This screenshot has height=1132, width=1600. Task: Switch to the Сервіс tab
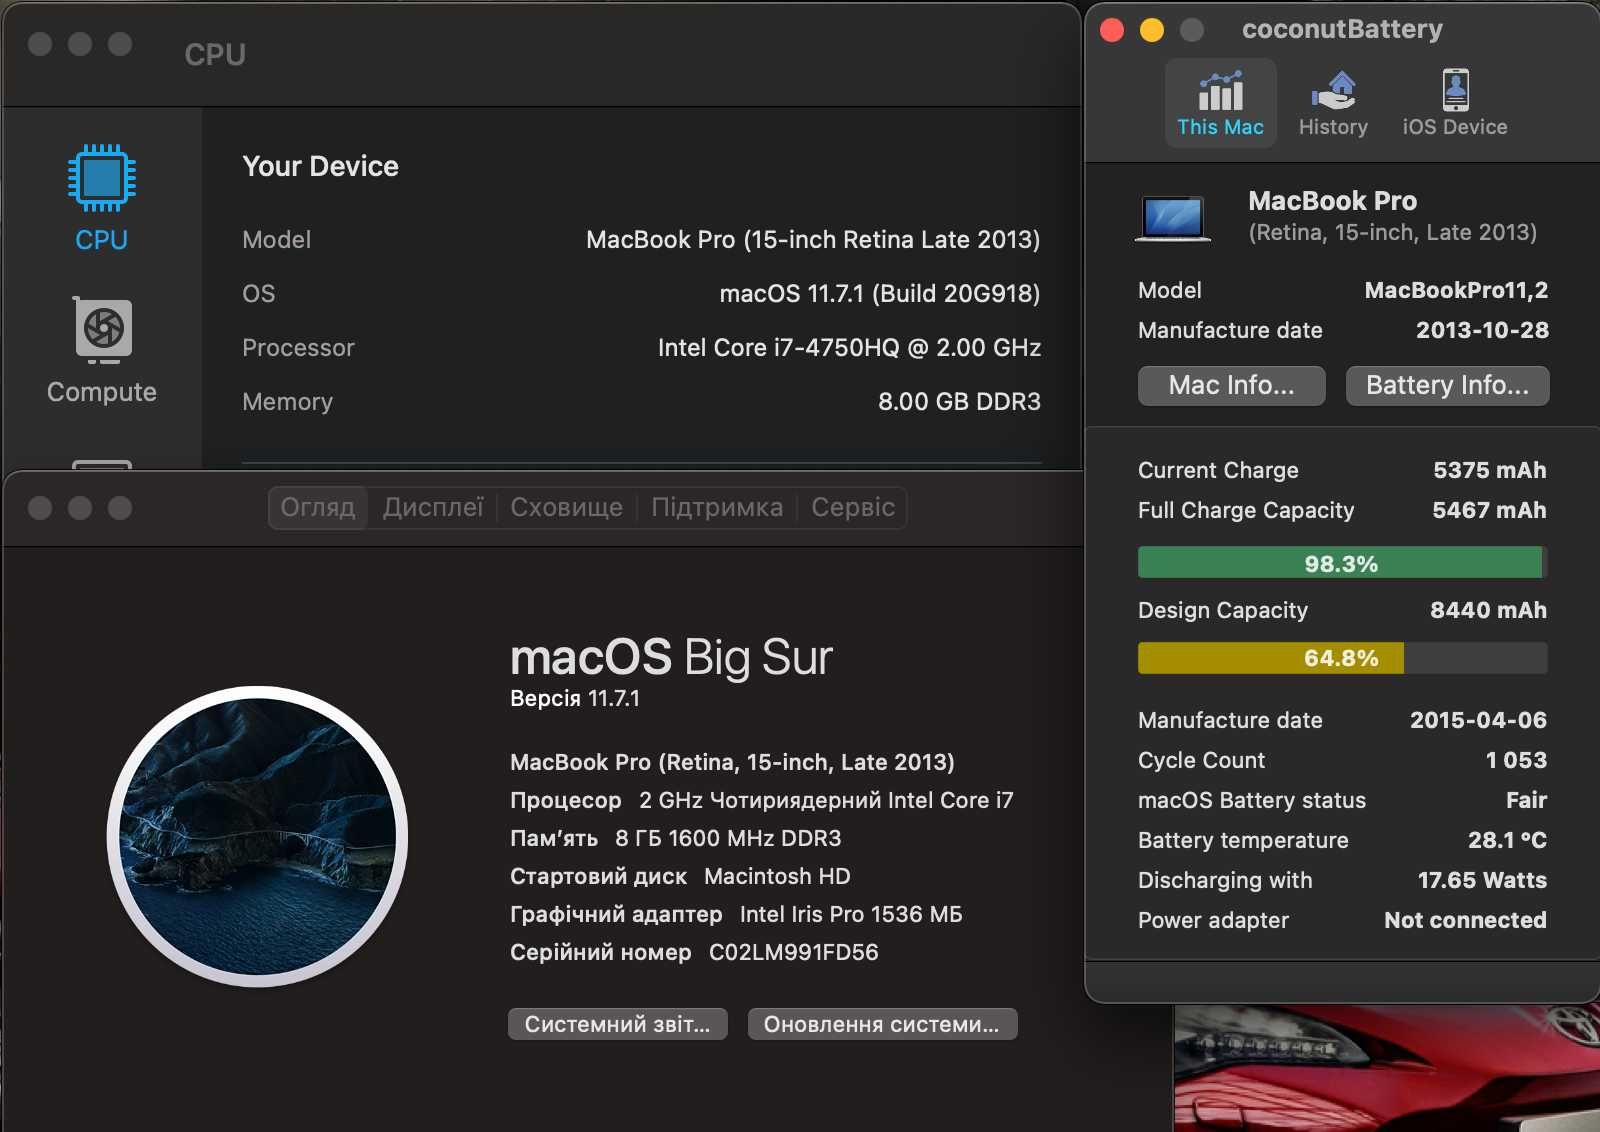853,507
